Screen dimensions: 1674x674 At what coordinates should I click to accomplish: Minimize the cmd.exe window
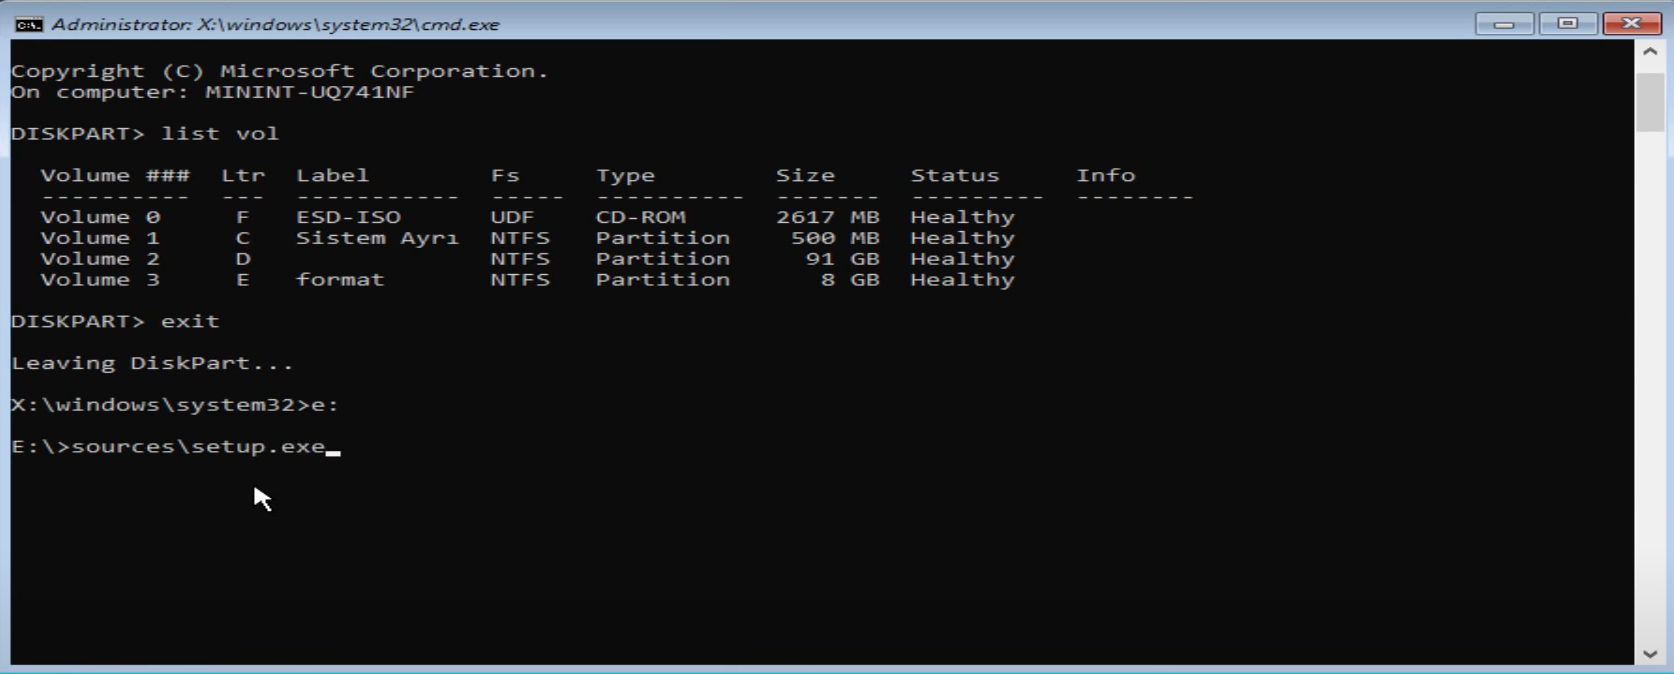(1504, 24)
